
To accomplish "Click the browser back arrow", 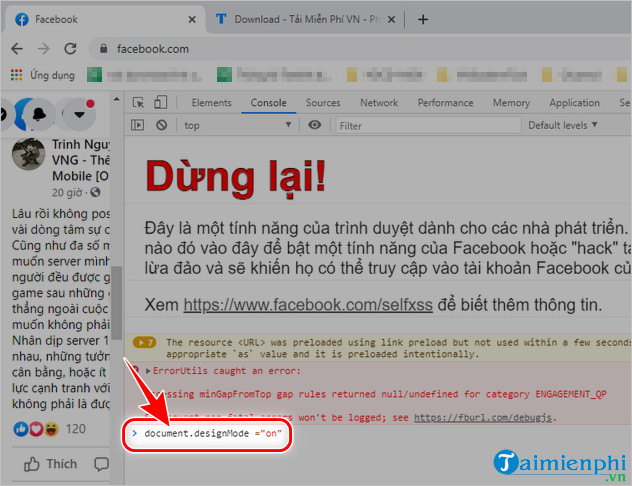I will pos(17,49).
